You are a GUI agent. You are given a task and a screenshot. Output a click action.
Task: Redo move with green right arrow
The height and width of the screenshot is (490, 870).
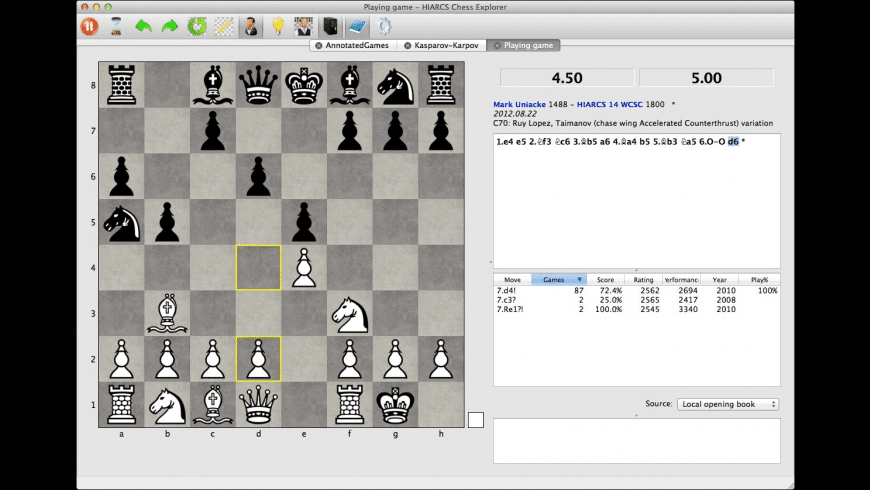tap(170, 26)
